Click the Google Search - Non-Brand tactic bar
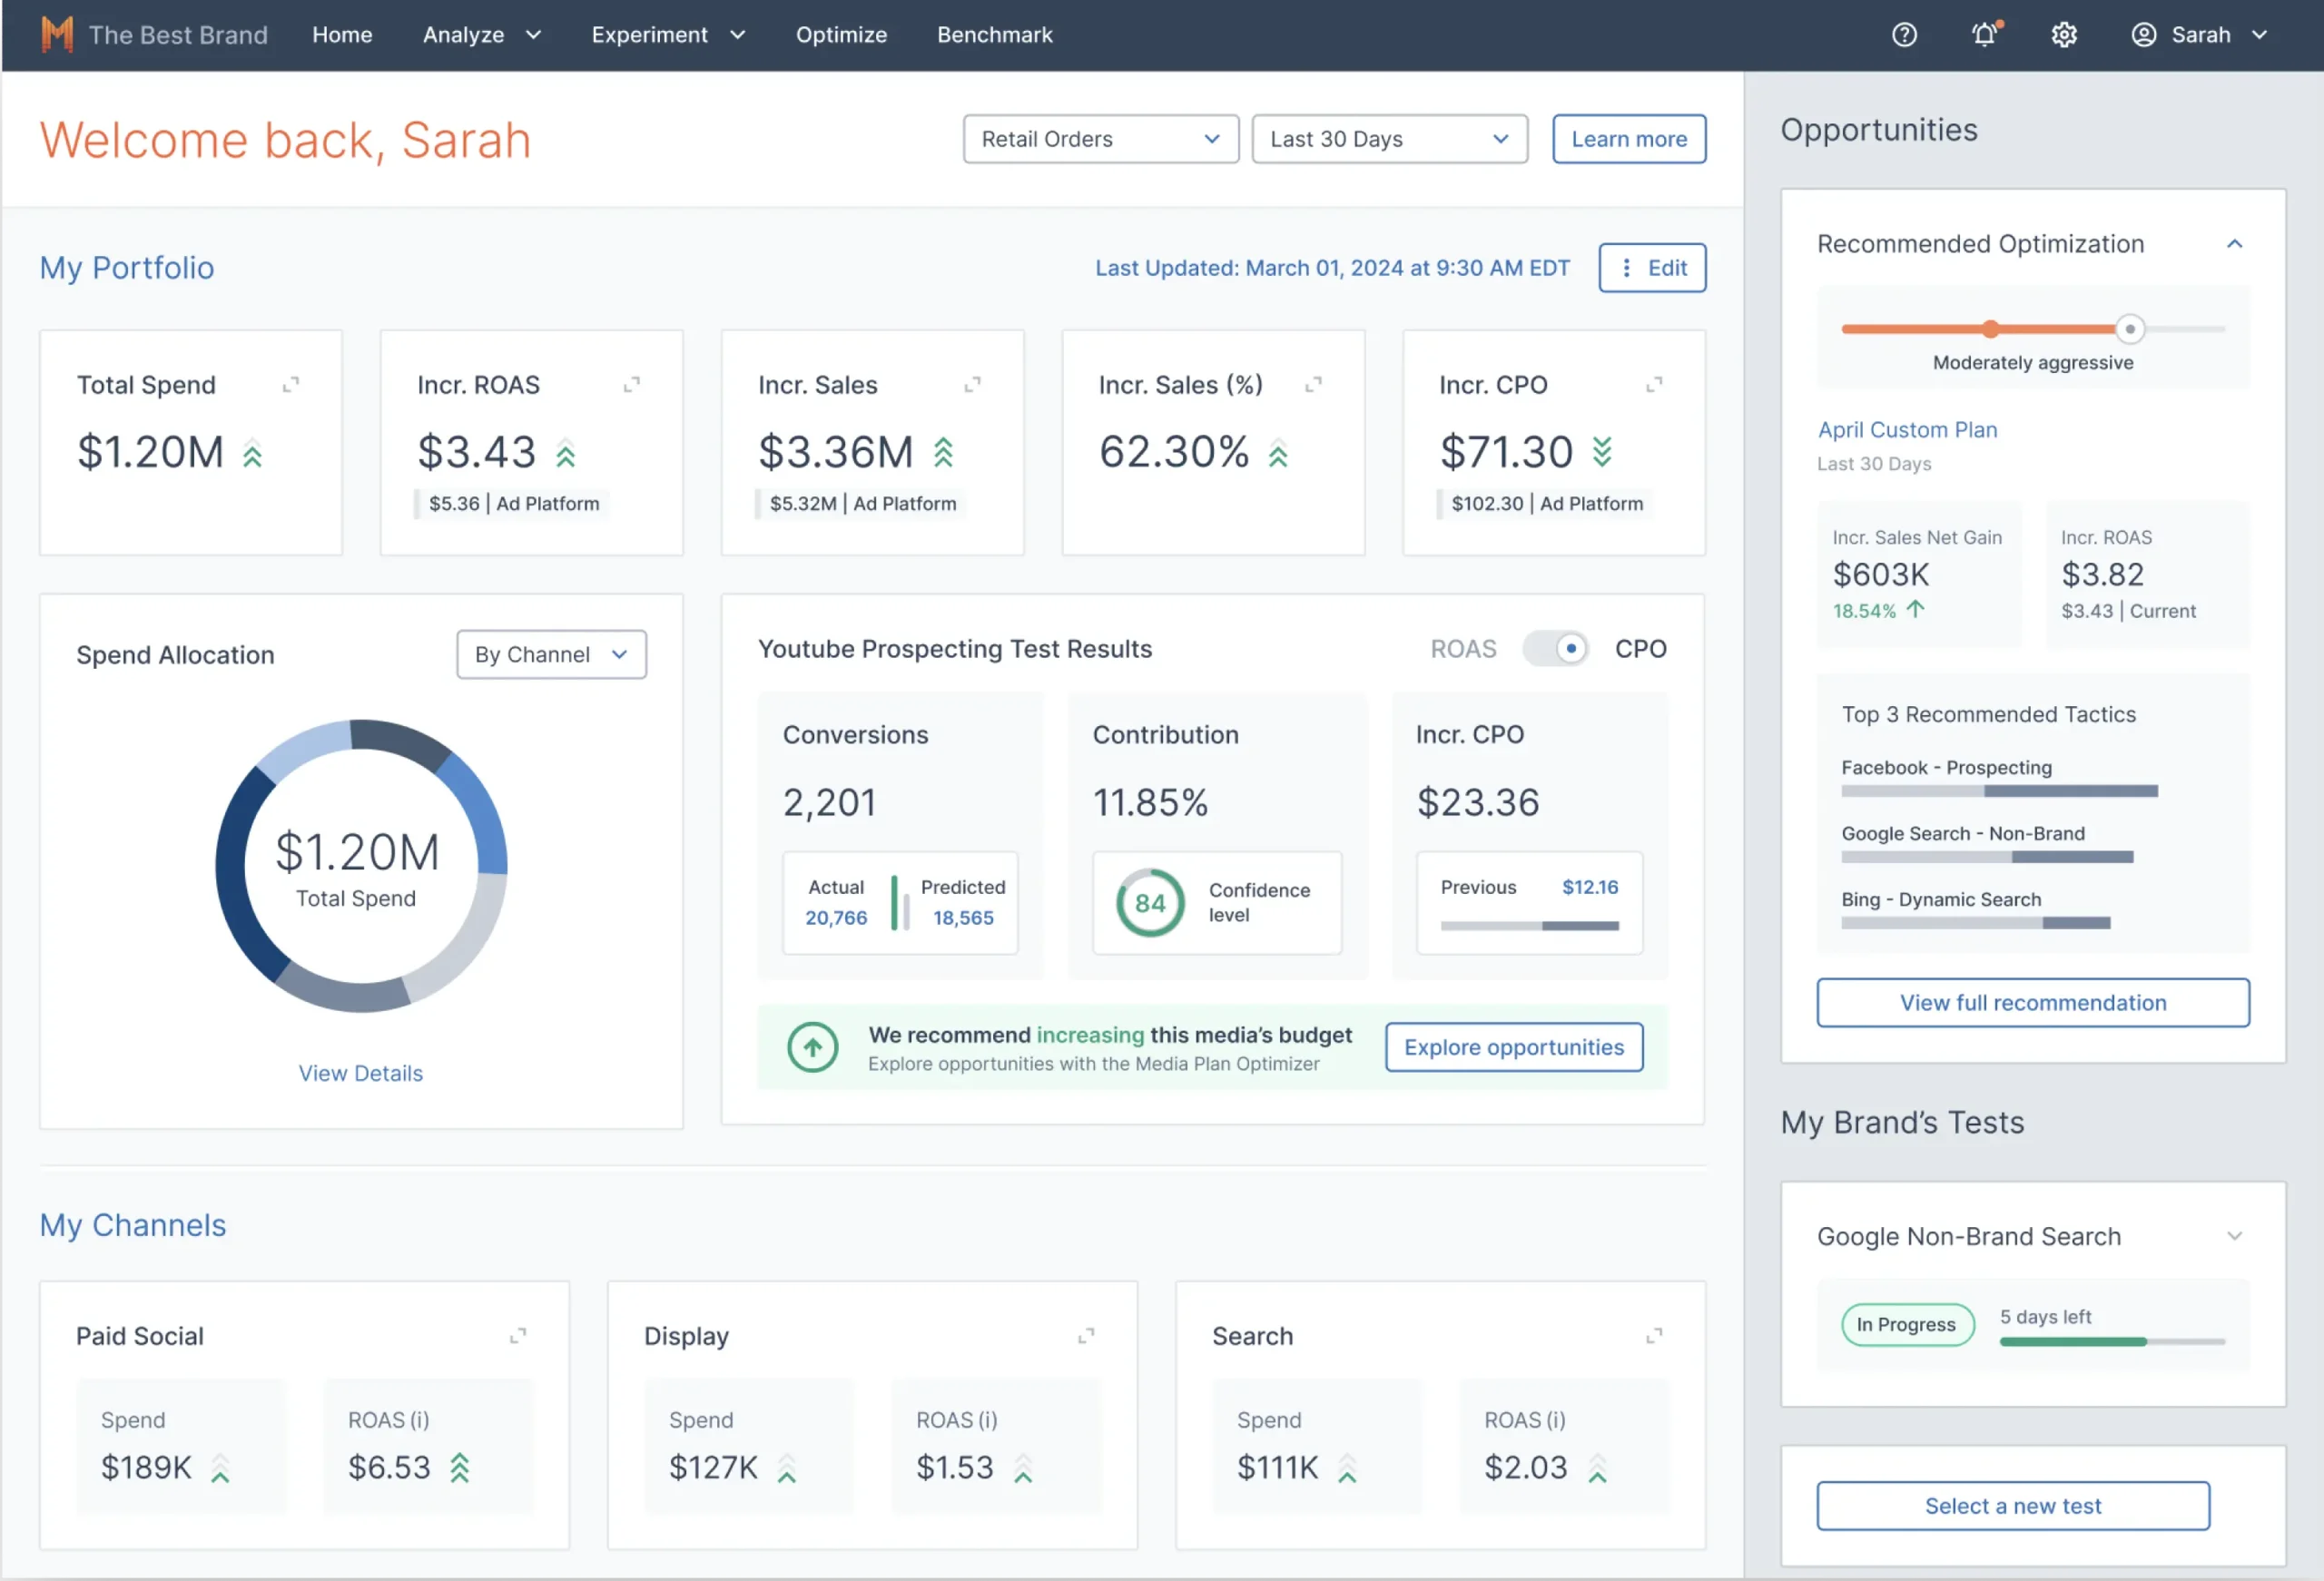The image size is (2324, 1581). (1987, 857)
